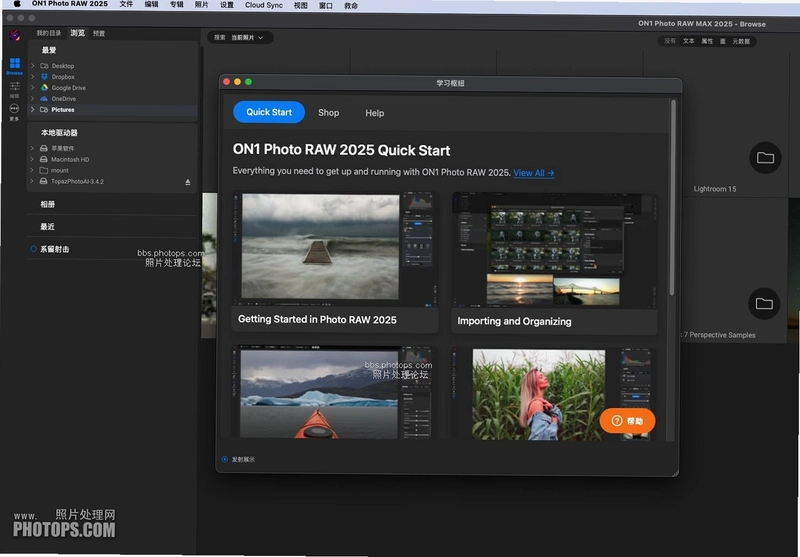Expand the Google Drive tree chevron
Screen dimensions: 800x557
coord(33,88)
